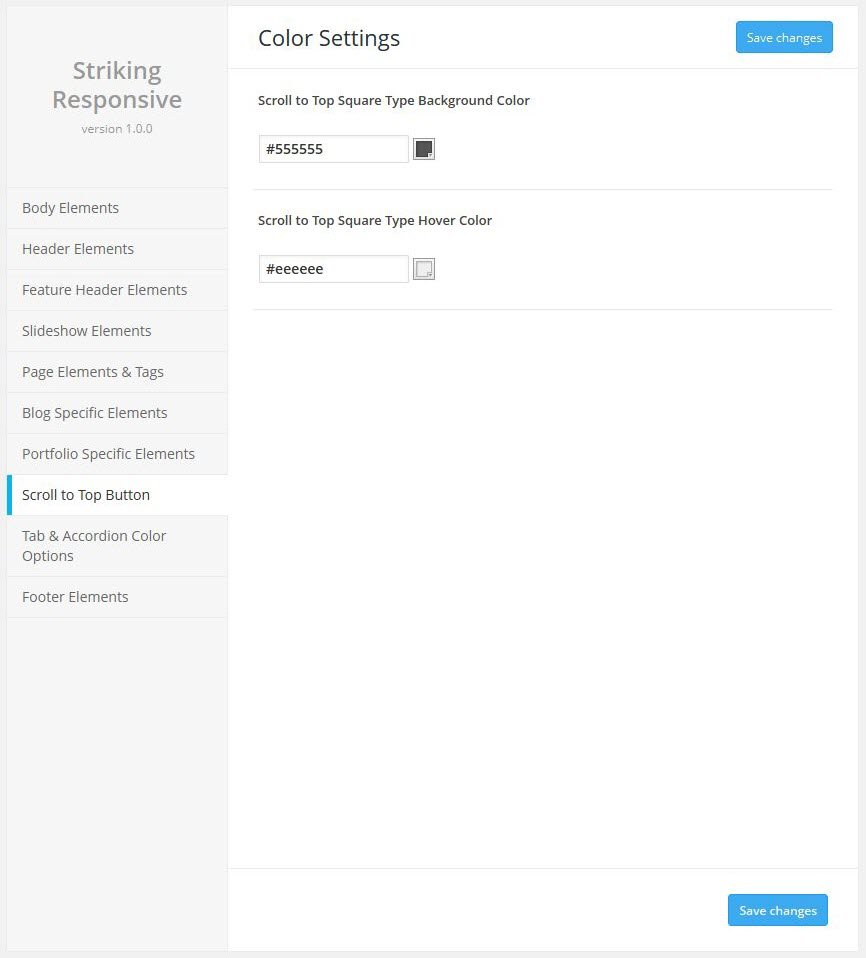The image size is (866, 958).
Task: Click the Square Type Background Color label
Action: (x=394, y=101)
